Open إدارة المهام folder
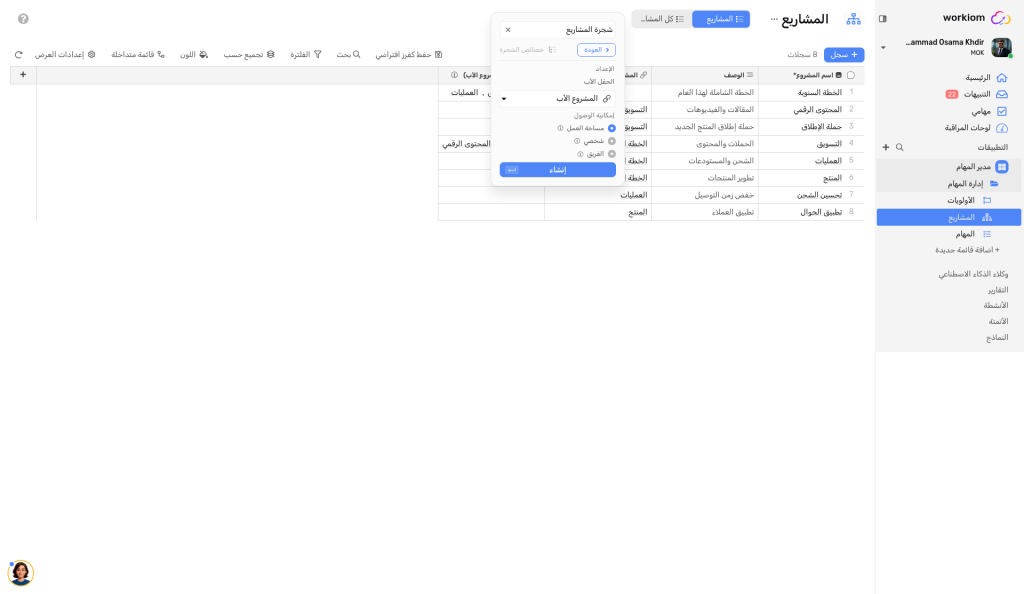This screenshot has width=1024, height=594. click(949, 184)
